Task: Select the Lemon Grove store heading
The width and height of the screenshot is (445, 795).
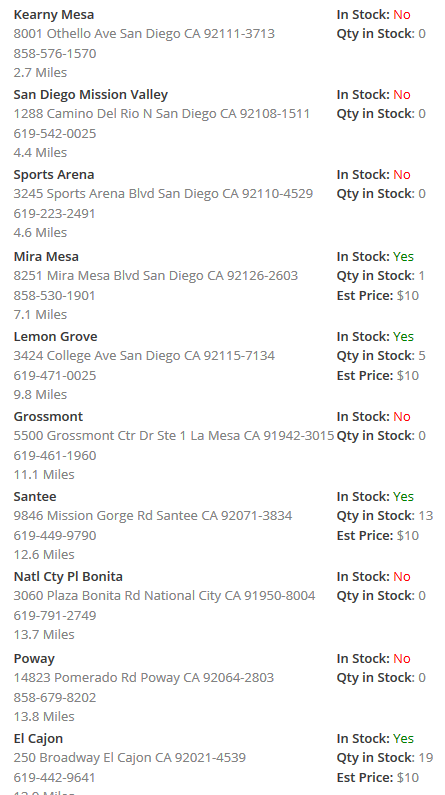Action: coord(55,337)
